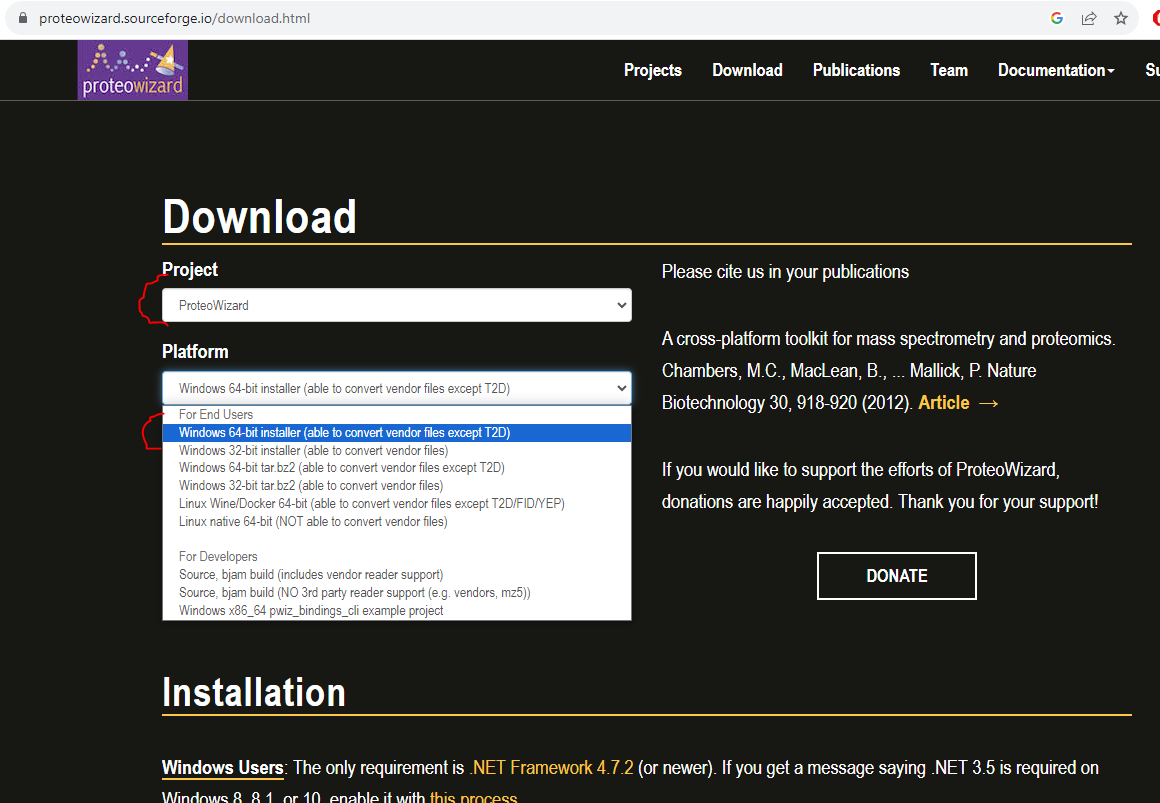Choose Windows 64-bit tar.bz2 option

(x=397, y=468)
